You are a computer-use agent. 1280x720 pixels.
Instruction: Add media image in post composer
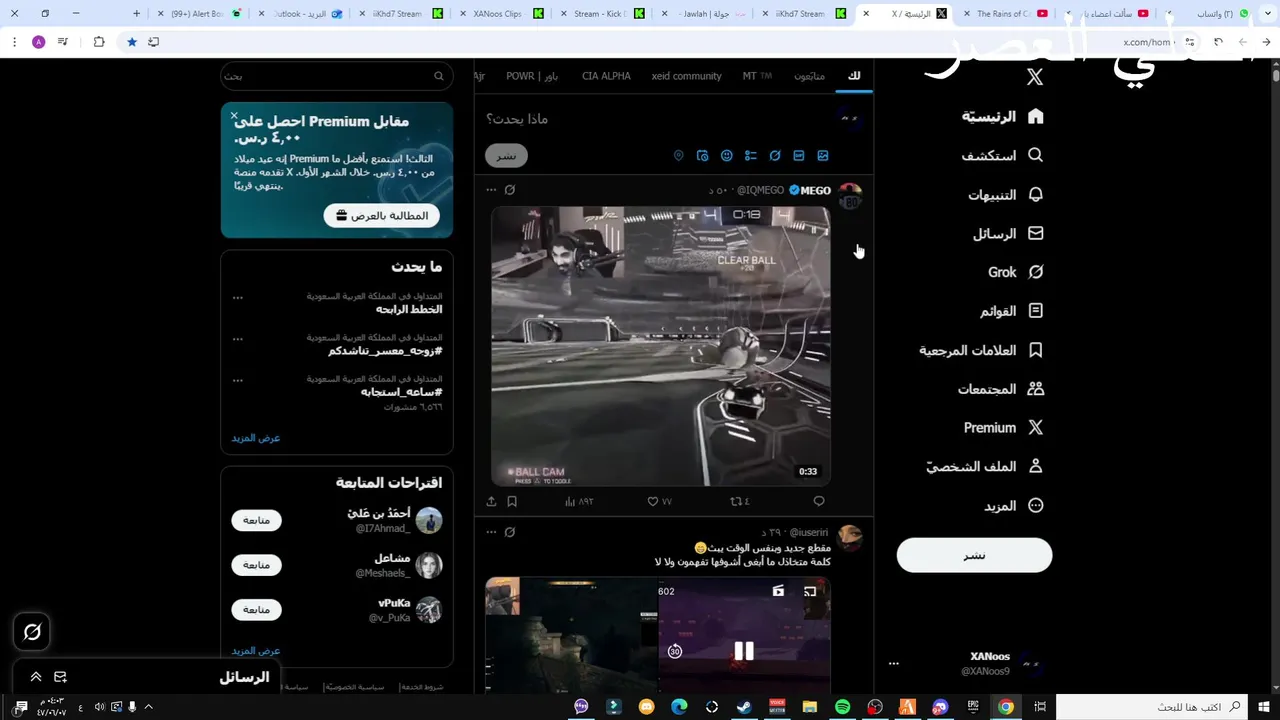pos(823,156)
